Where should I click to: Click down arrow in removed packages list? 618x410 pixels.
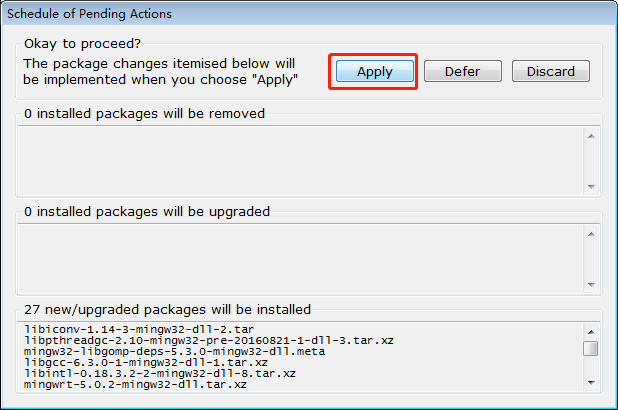(x=591, y=187)
